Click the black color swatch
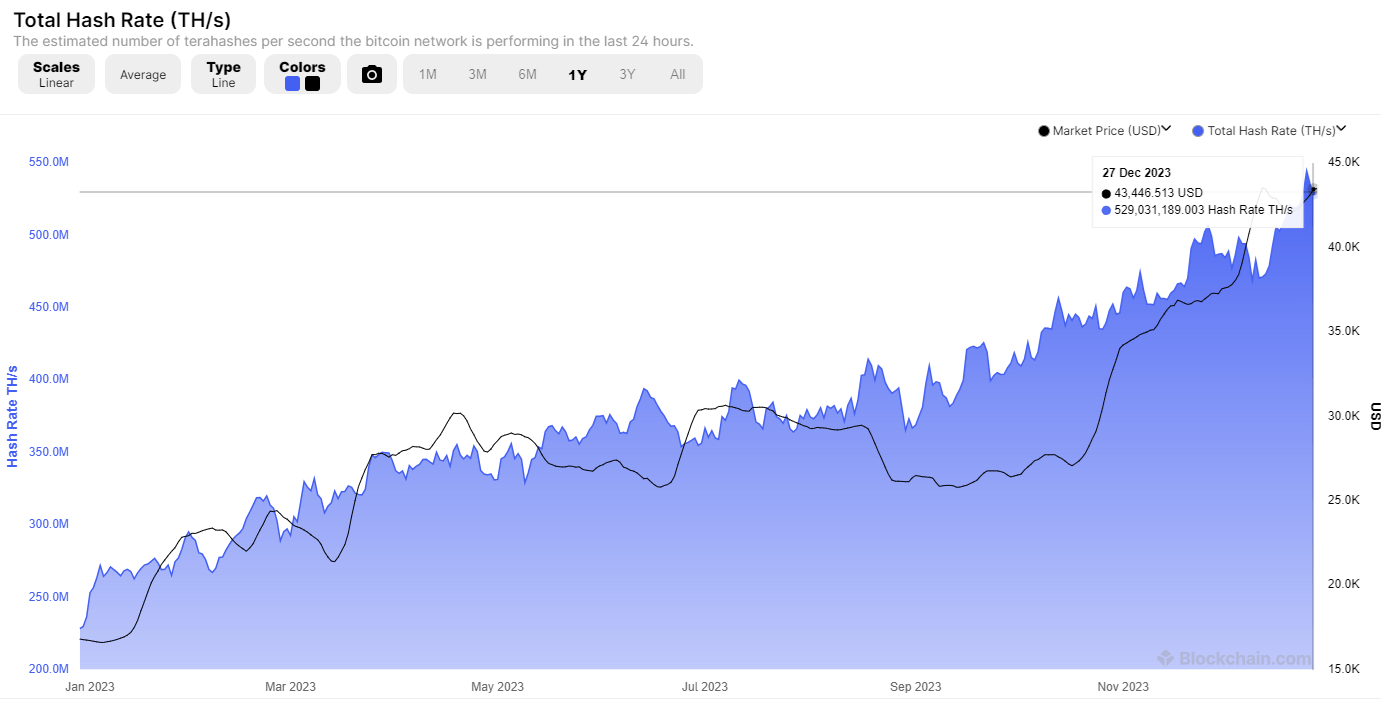This screenshot has width=1381, height=708. (x=312, y=84)
